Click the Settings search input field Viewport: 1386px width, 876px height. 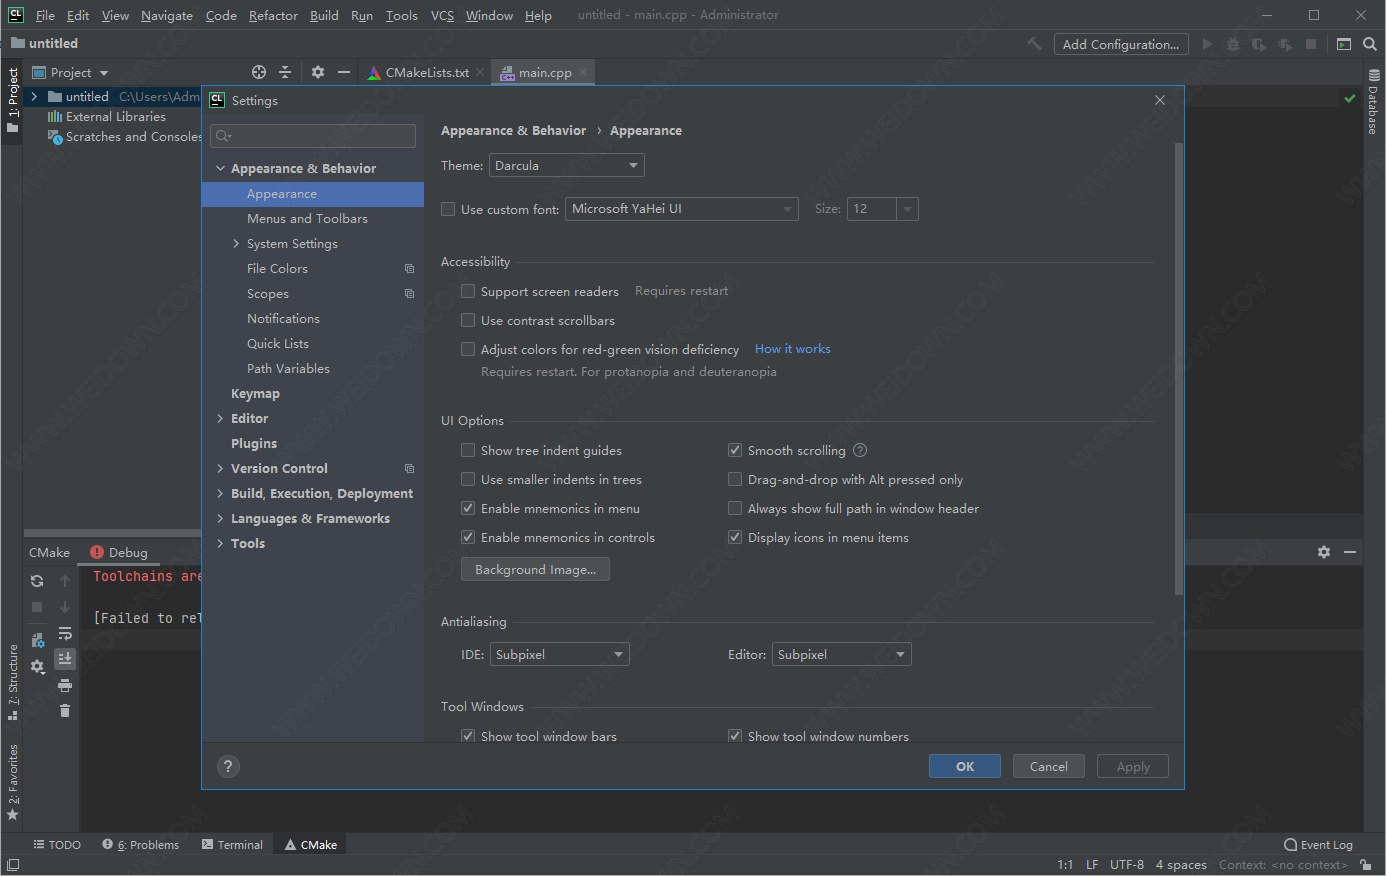(x=313, y=136)
